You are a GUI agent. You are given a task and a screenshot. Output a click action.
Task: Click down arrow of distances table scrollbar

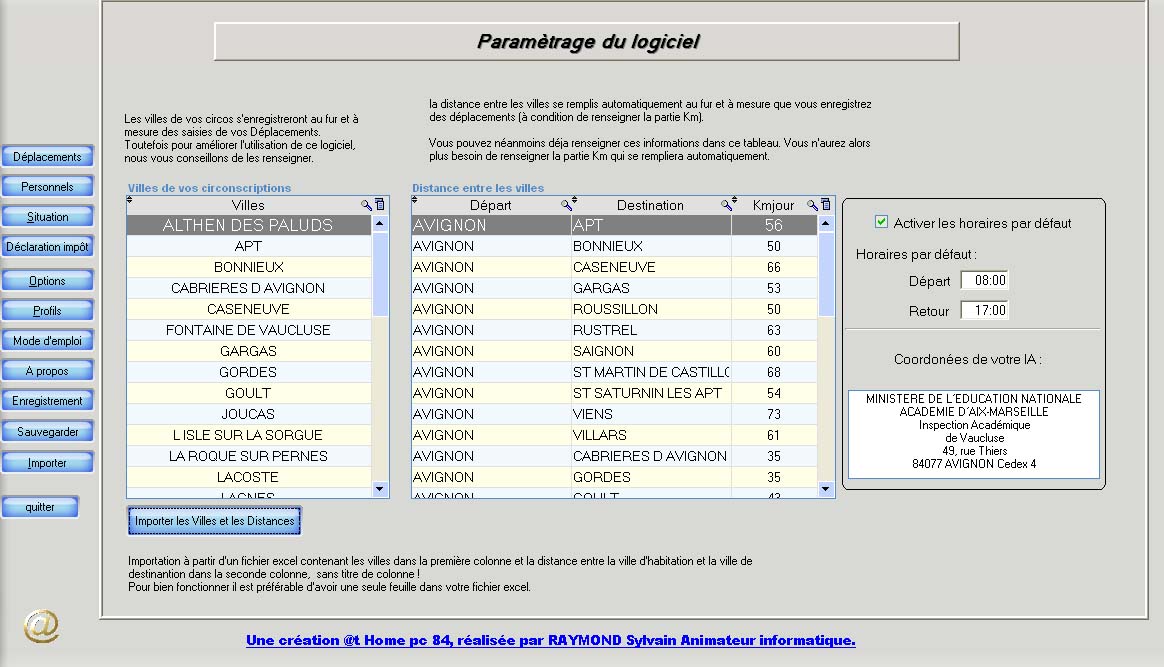(x=826, y=489)
